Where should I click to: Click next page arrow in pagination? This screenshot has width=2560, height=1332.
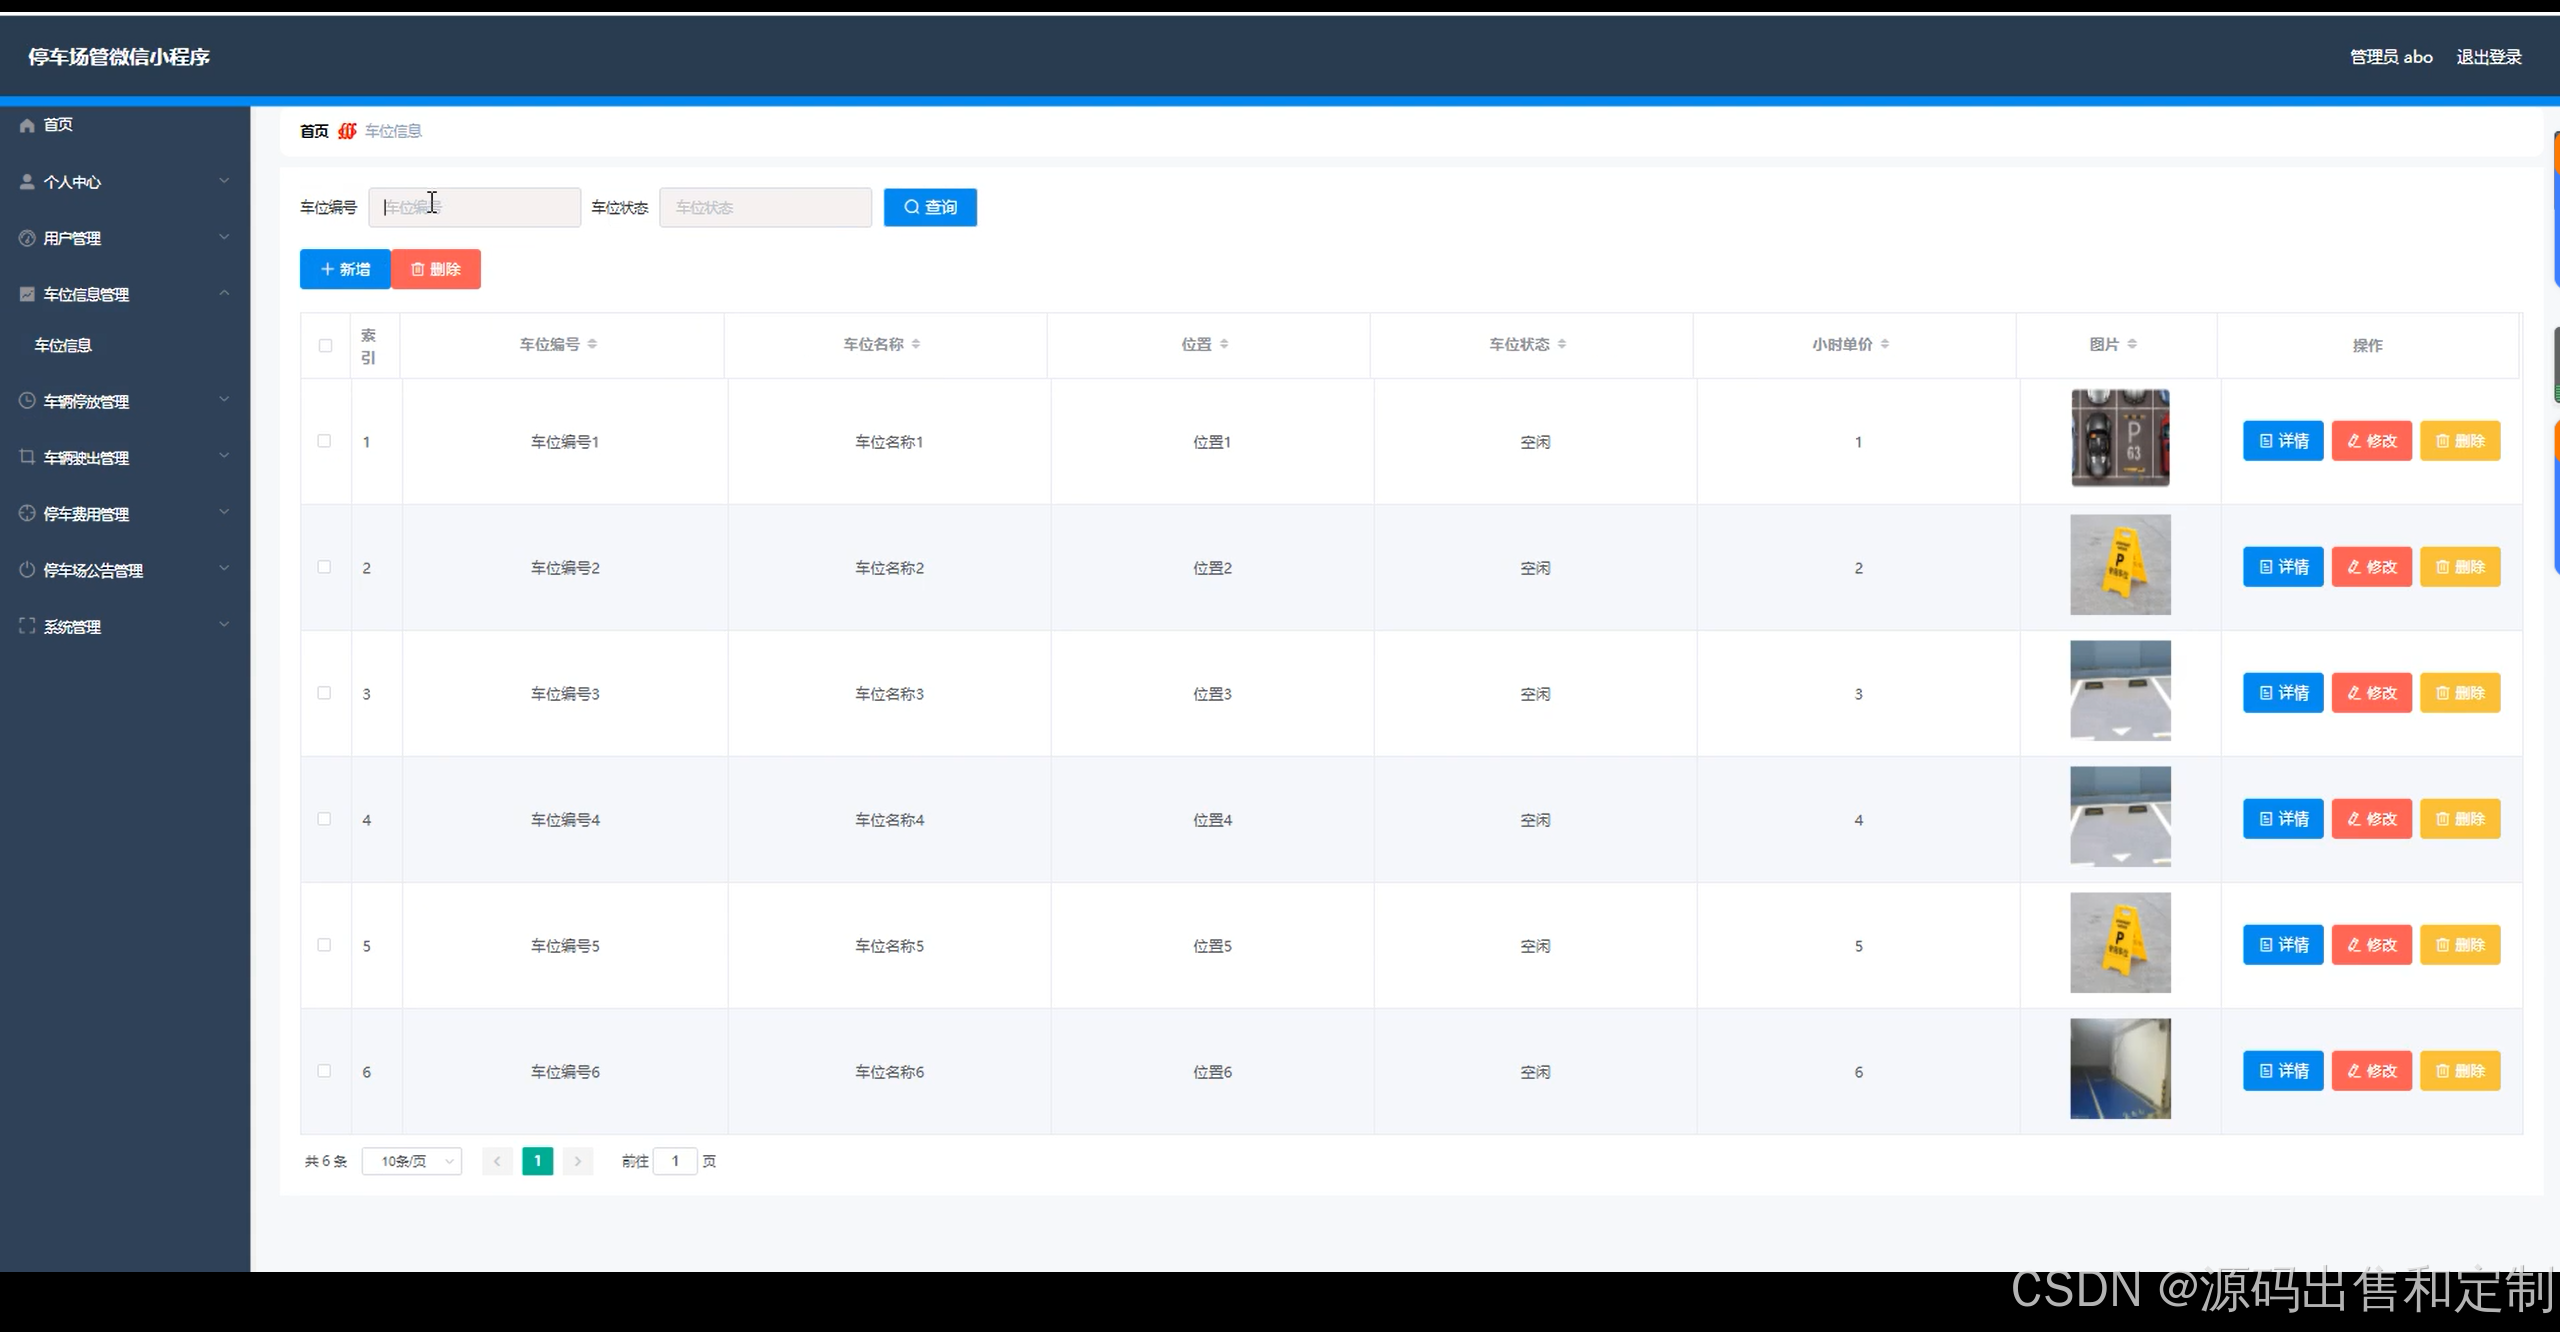click(x=577, y=1161)
